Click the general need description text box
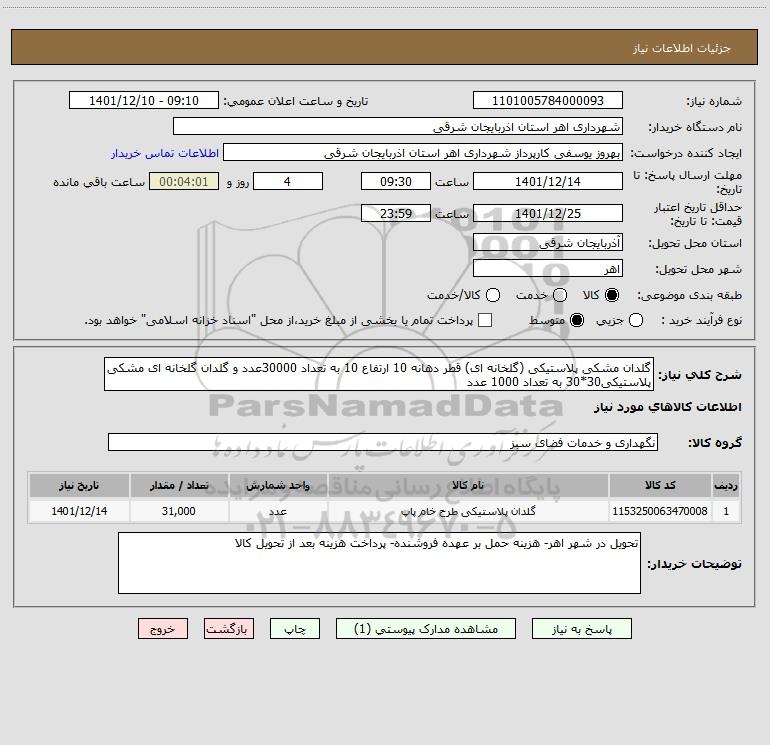The height and width of the screenshot is (745, 770). coord(379,374)
